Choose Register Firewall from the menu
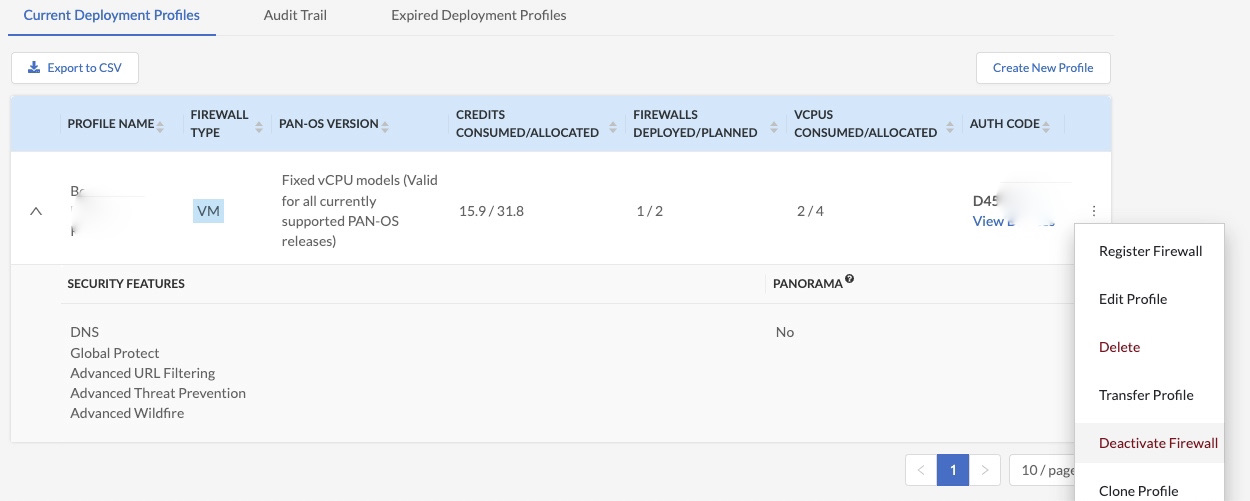Viewport: 1250px width, 501px height. click(x=1150, y=251)
